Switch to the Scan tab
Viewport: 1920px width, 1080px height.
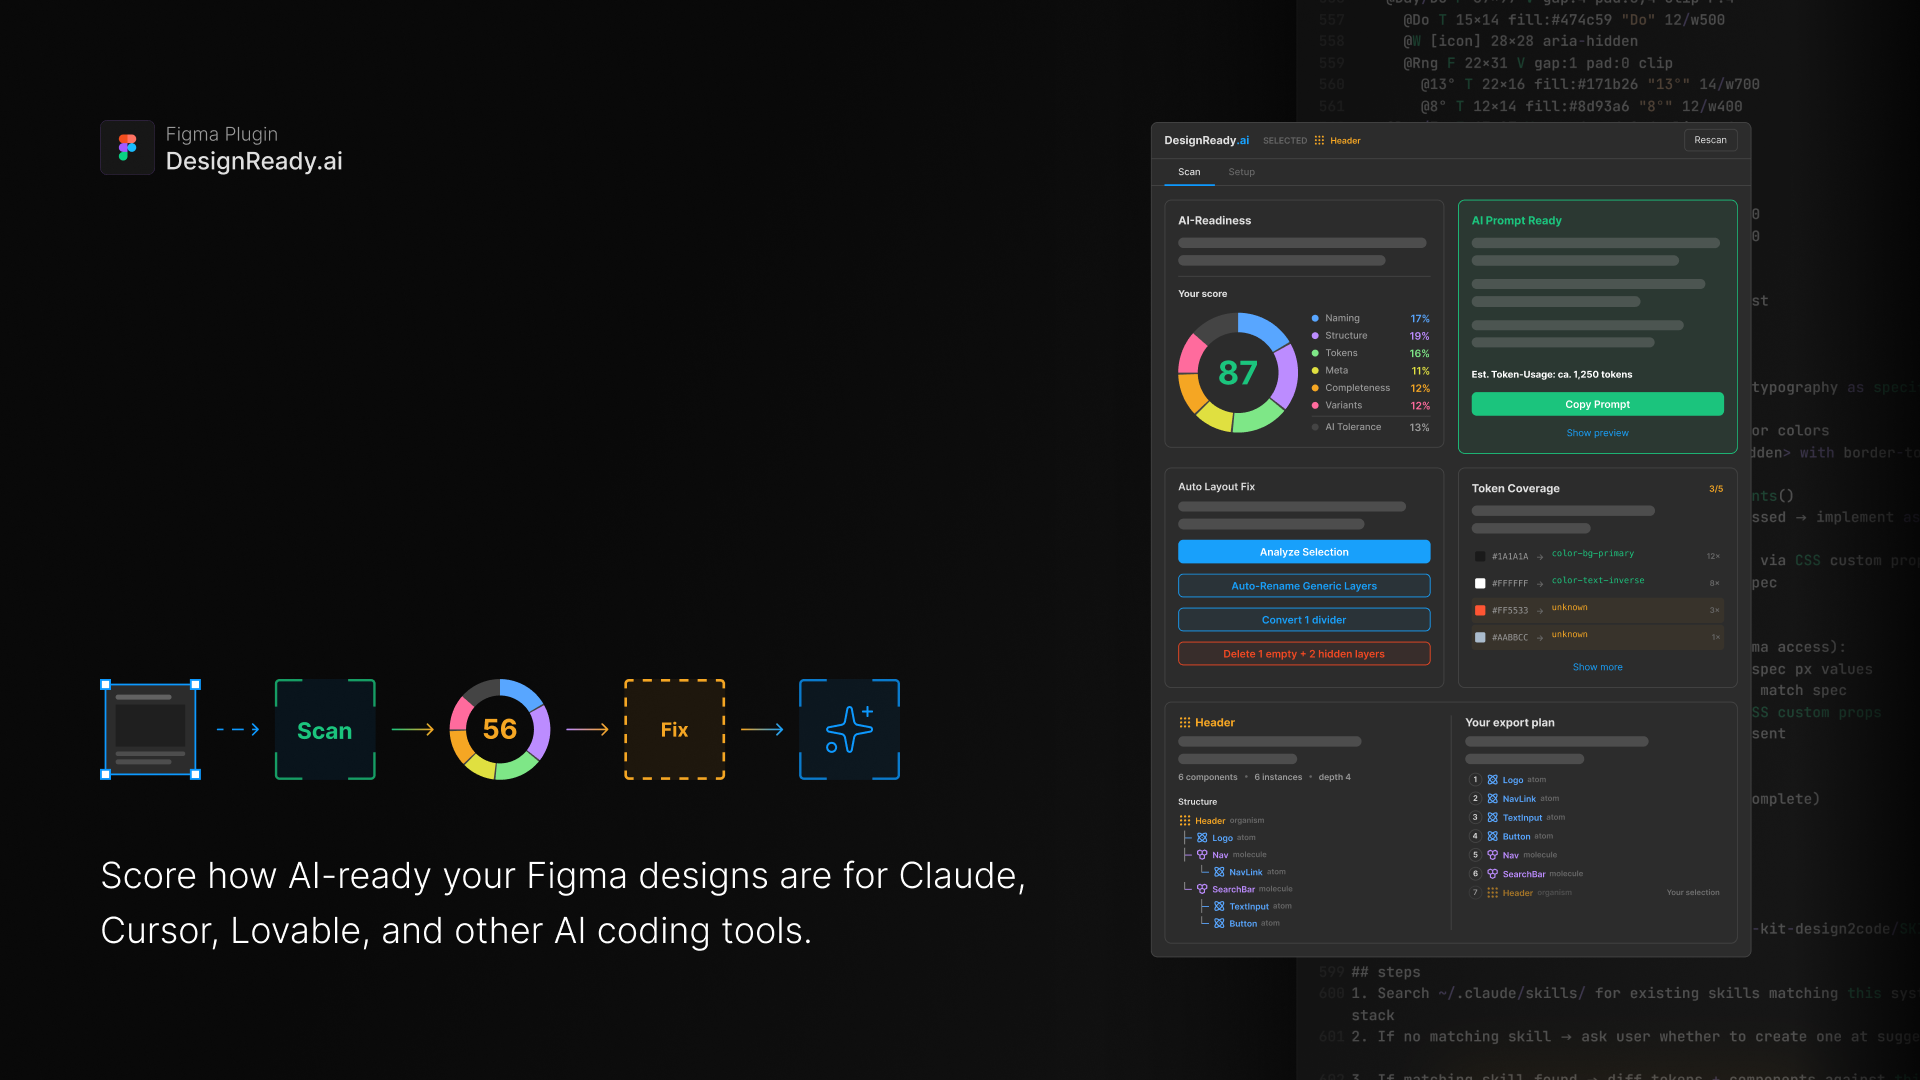pos(1189,172)
